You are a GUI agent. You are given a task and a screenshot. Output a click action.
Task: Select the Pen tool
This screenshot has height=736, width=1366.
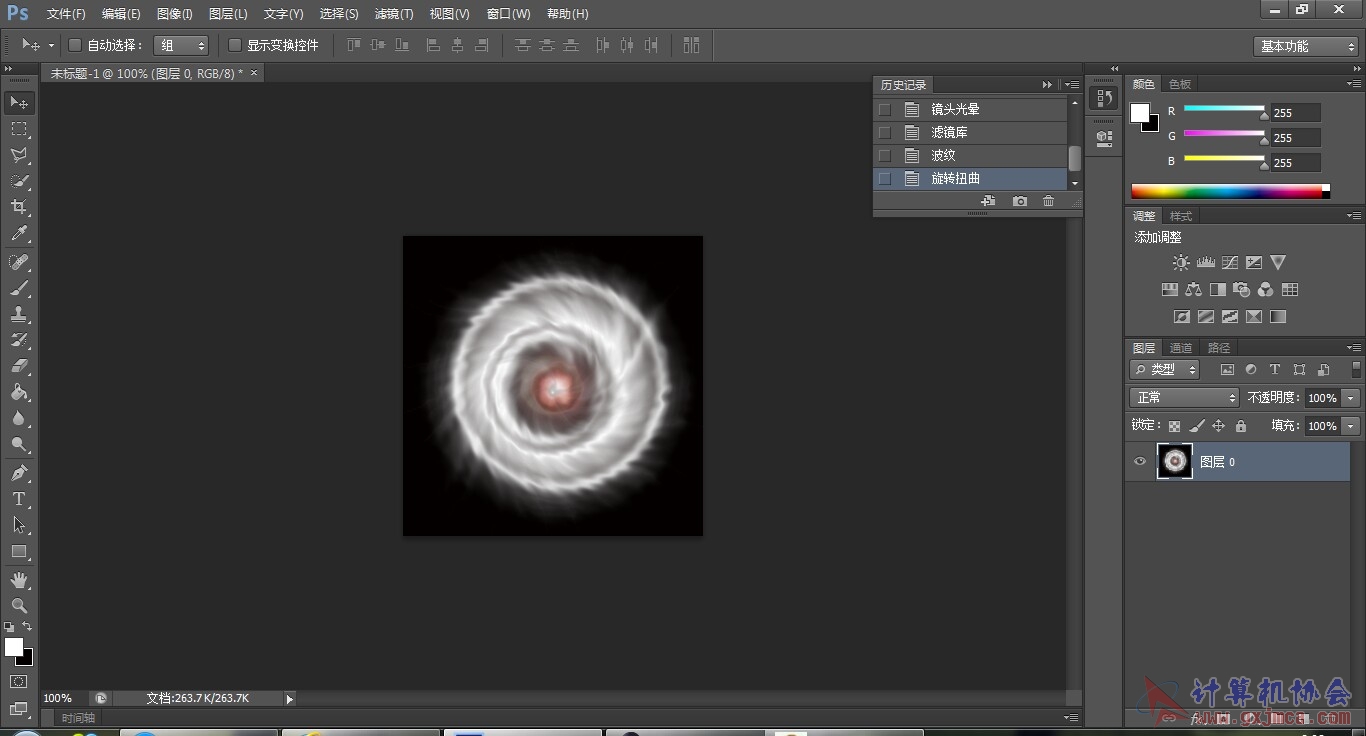(19, 472)
